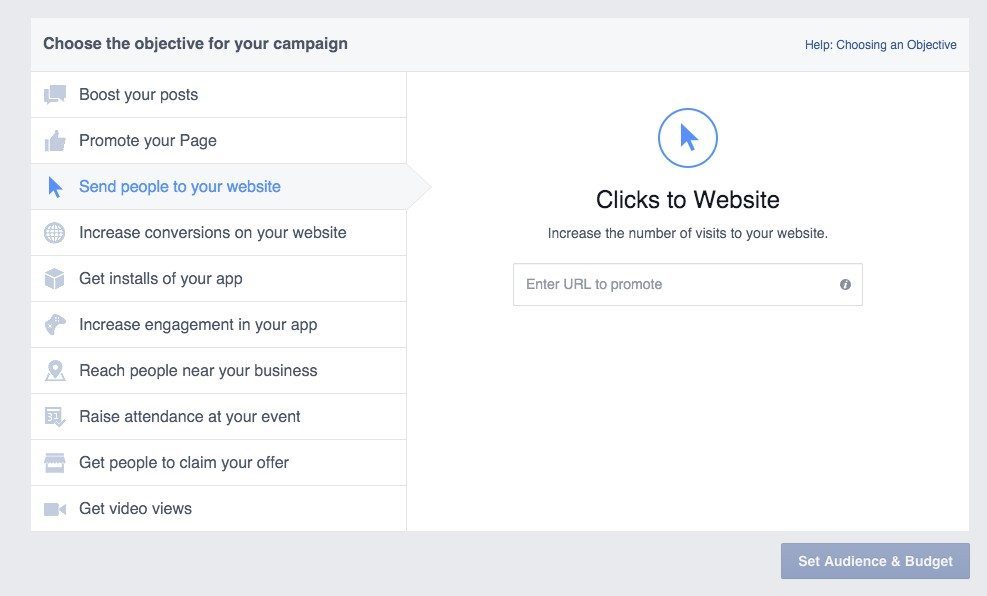This screenshot has height=596, width=987.
Task: Click the map pin icon for local business
Action: click(x=54, y=371)
